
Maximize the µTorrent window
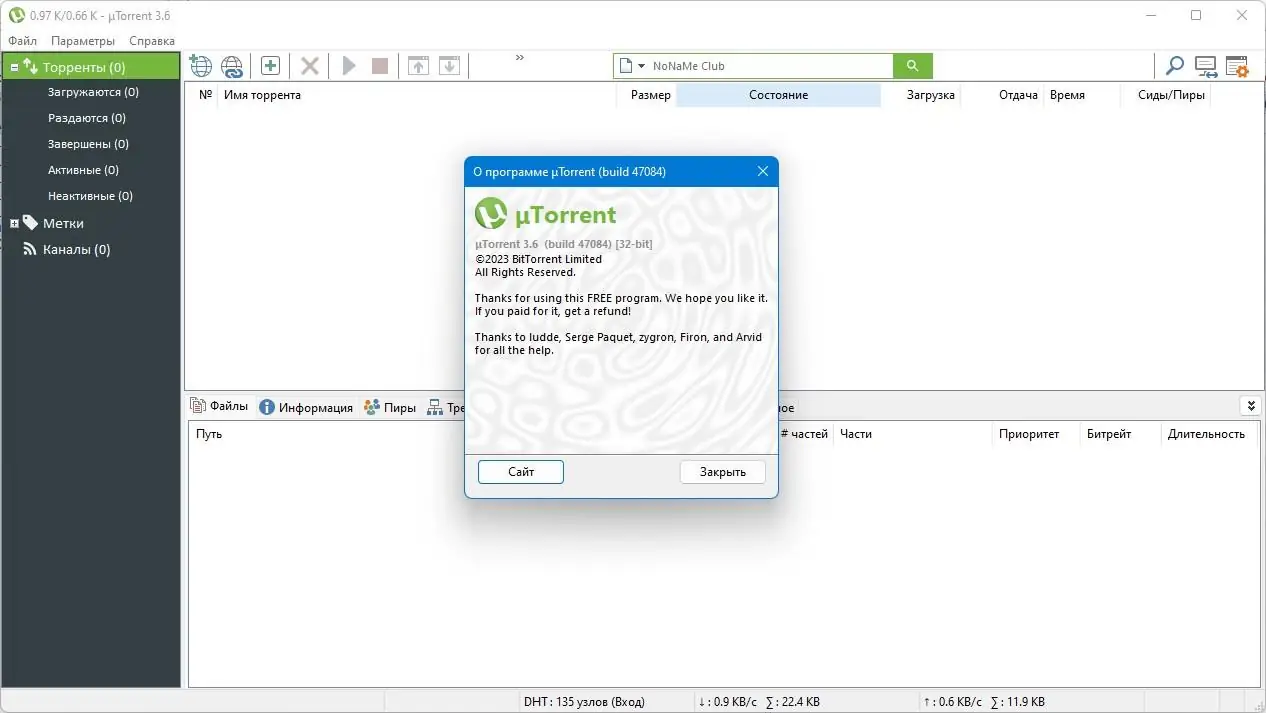[x=1196, y=15]
